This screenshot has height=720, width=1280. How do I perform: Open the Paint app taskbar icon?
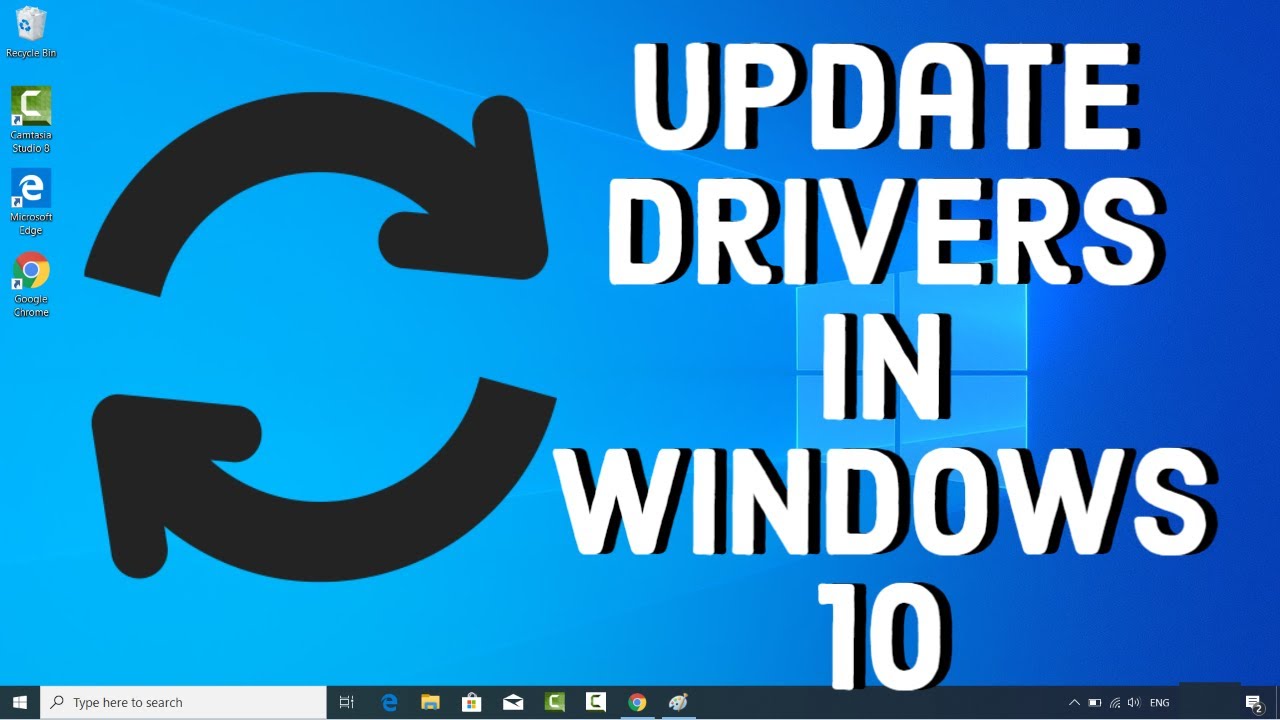tap(678, 703)
